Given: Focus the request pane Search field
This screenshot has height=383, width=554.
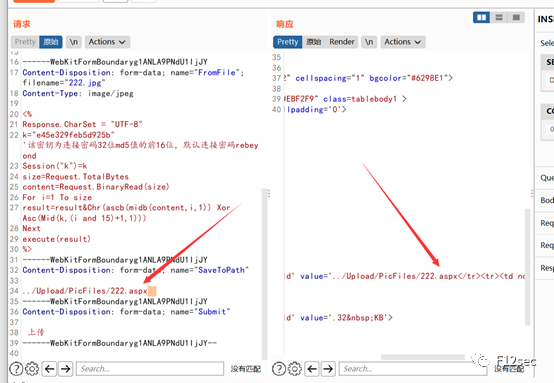Looking at the screenshot, I should [150, 369].
